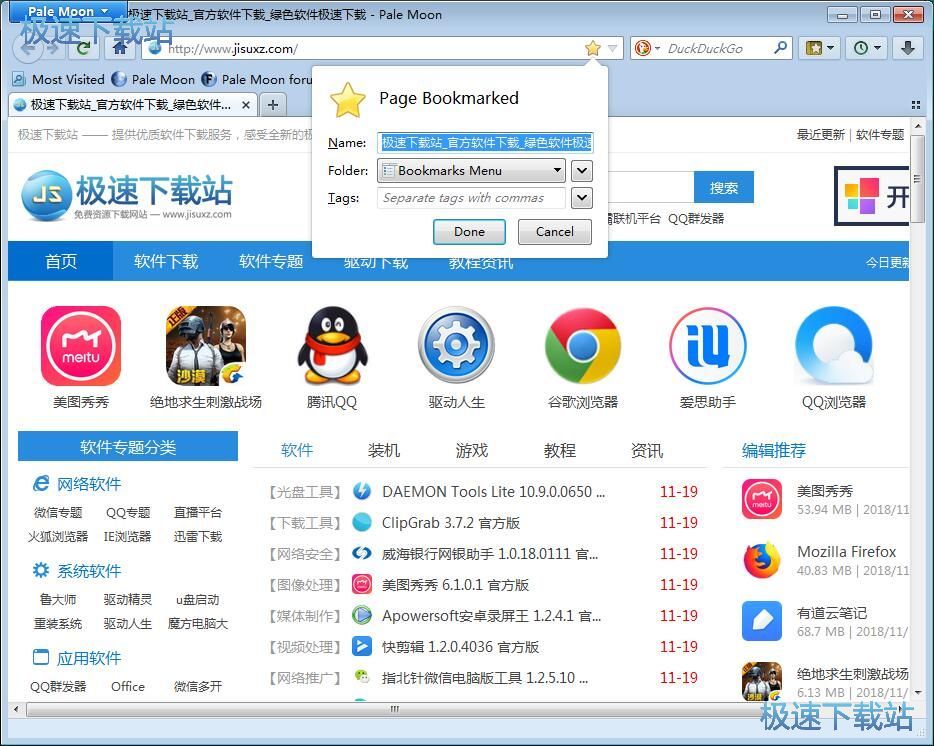Open the 鲁大师 topic link
The image size is (934, 746).
tap(58, 599)
